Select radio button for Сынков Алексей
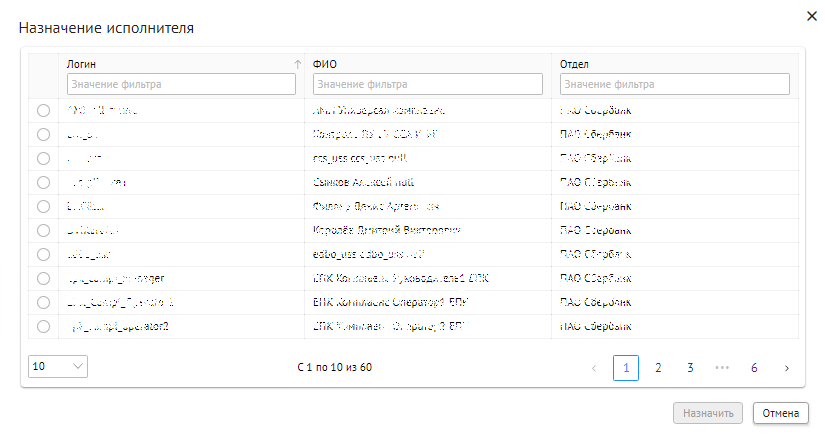Viewport: 825px width, 441px height. [43, 182]
